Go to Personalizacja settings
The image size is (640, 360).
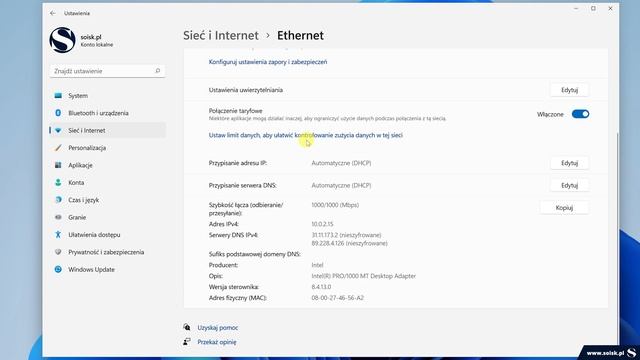coord(108,148)
